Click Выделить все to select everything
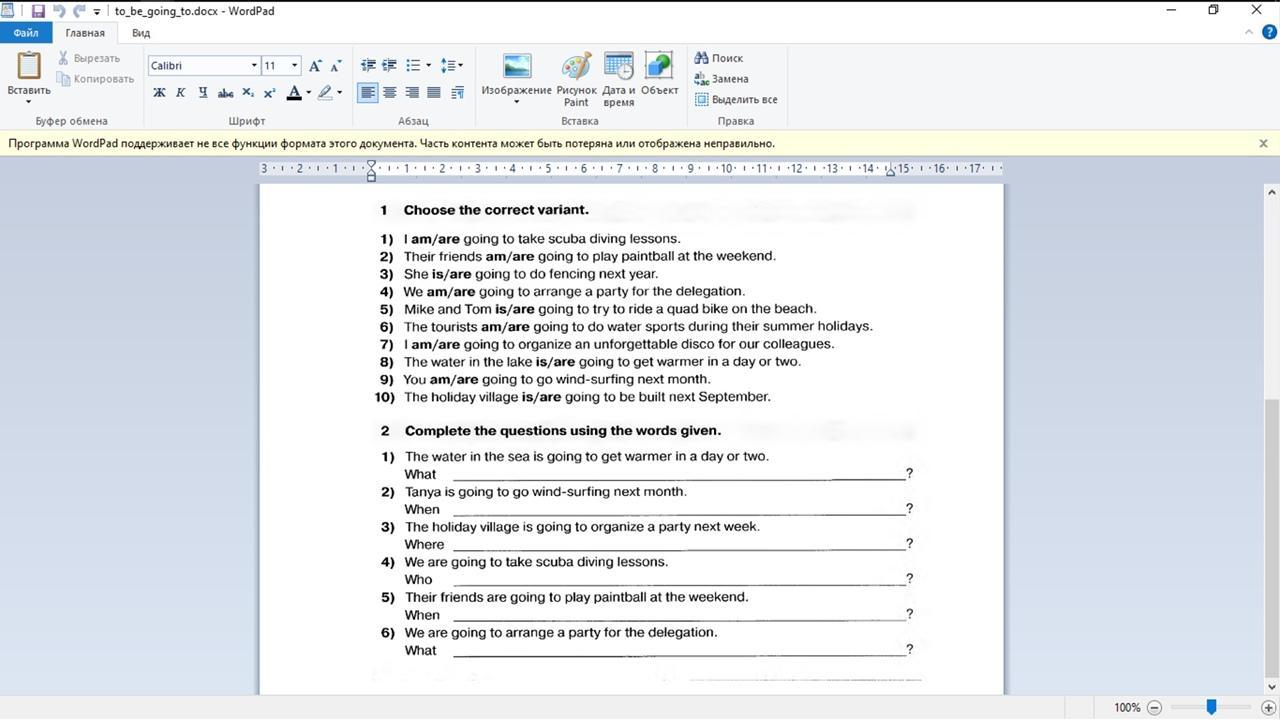Image resolution: width=1280 pixels, height=720 pixels. [736, 100]
